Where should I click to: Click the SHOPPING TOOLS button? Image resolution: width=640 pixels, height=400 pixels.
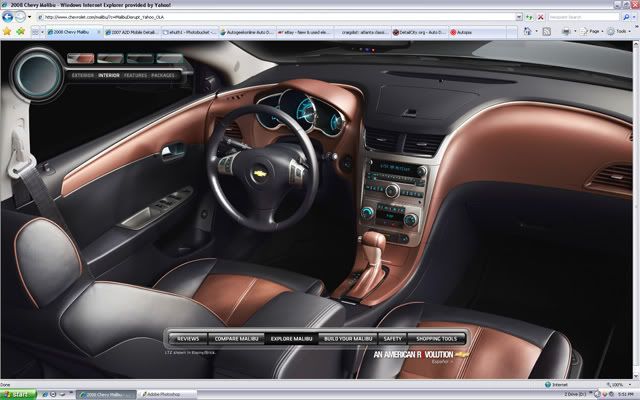(437, 339)
